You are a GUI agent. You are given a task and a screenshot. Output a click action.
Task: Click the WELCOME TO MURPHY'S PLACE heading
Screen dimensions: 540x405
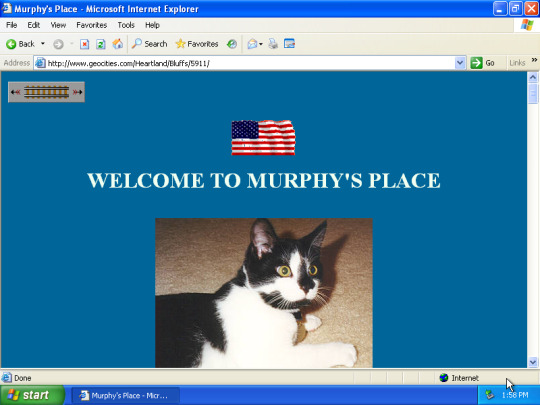pyautogui.click(x=264, y=180)
